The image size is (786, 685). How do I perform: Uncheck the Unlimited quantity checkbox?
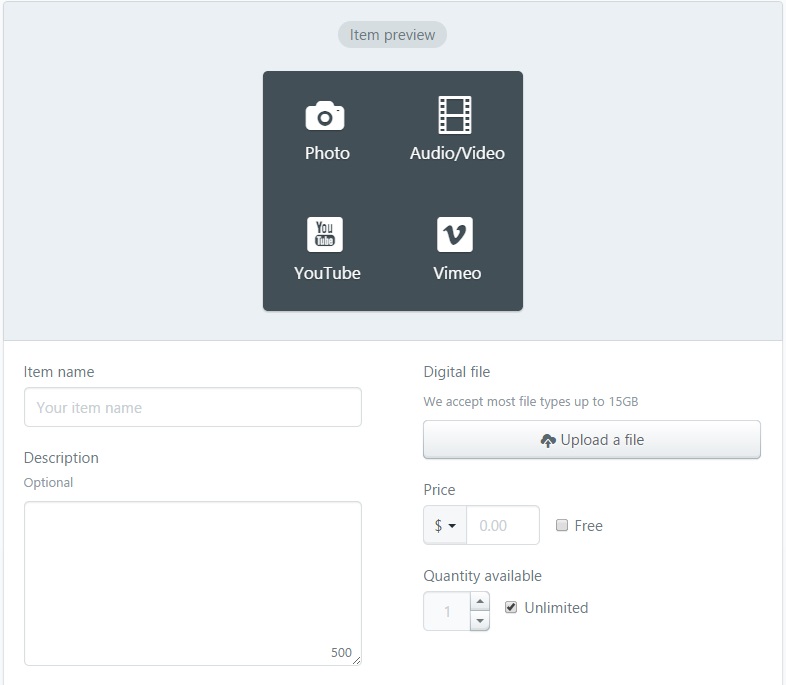tap(511, 607)
